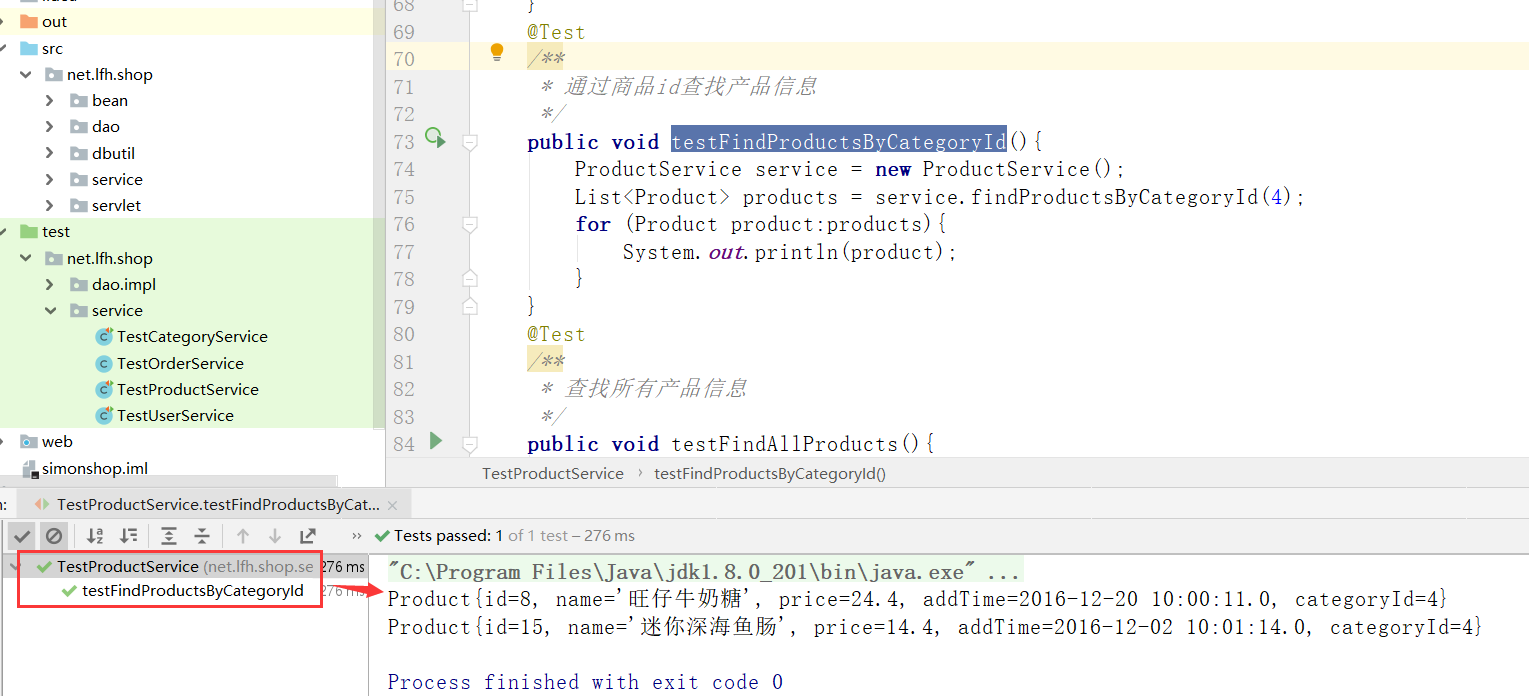Click System.out.println(product) statement
The height and width of the screenshot is (696, 1529).
(x=790, y=252)
